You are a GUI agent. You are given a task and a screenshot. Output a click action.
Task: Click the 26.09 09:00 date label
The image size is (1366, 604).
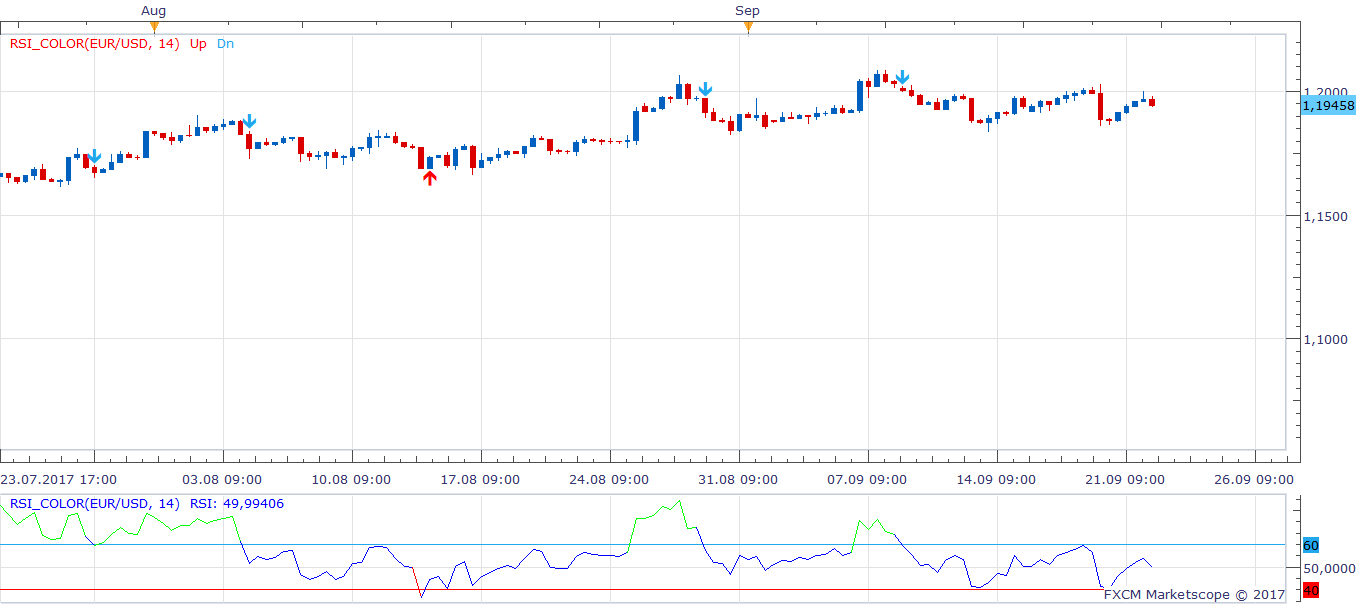(1256, 479)
